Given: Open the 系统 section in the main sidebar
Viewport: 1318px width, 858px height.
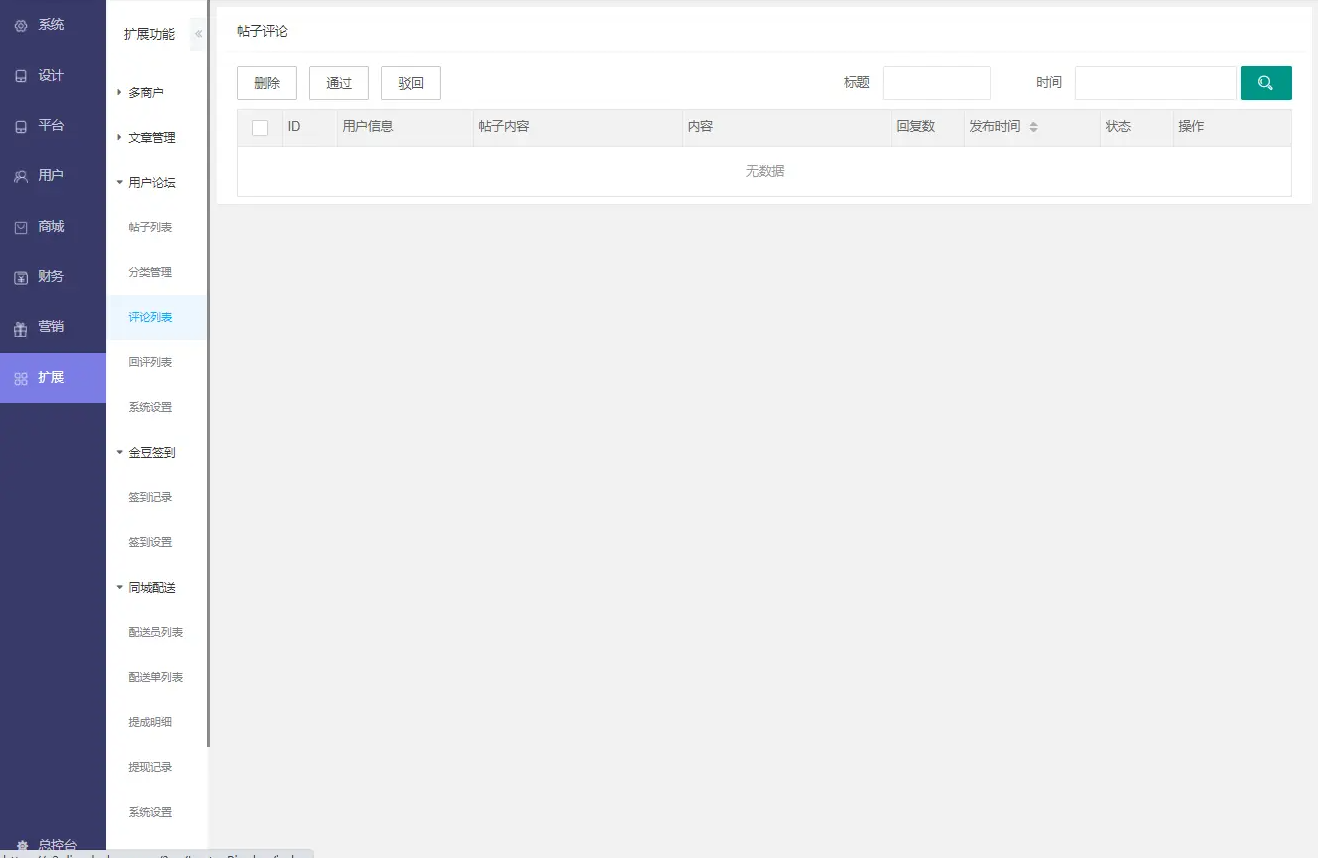Looking at the screenshot, I should point(52,25).
